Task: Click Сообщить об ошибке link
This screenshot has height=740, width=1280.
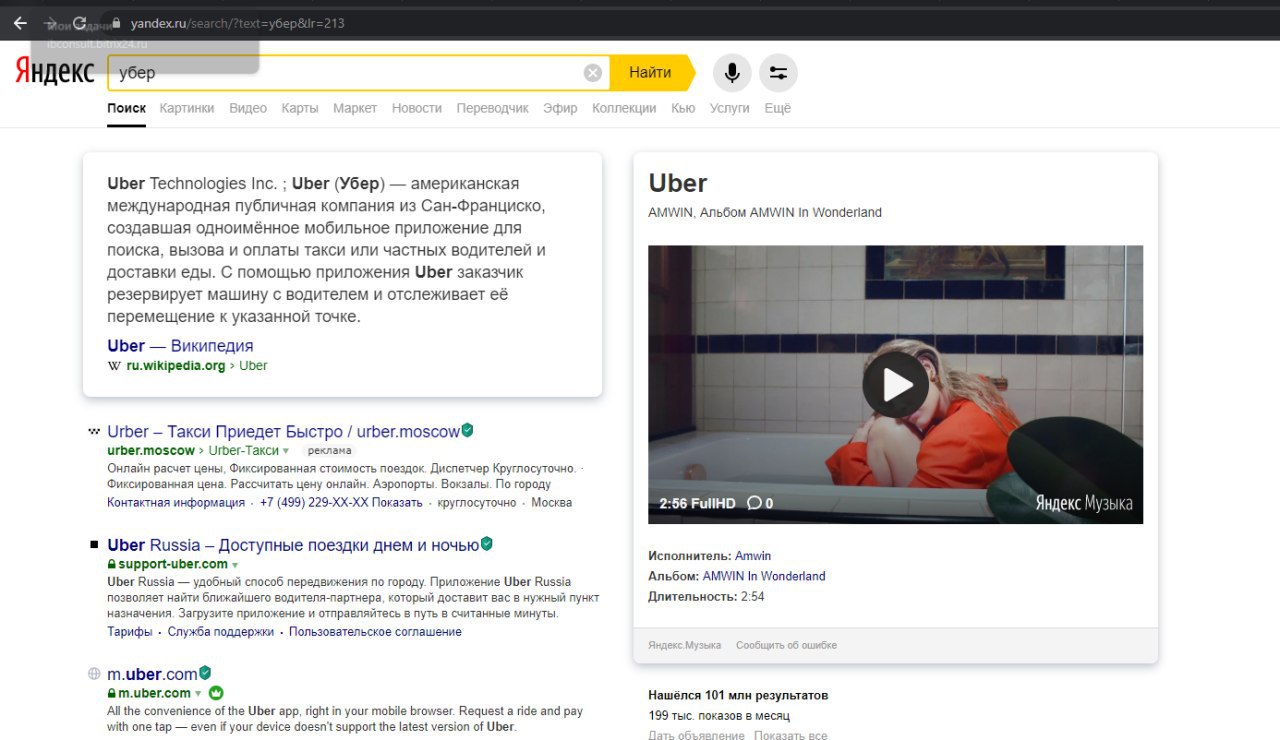Action: (786, 645)
